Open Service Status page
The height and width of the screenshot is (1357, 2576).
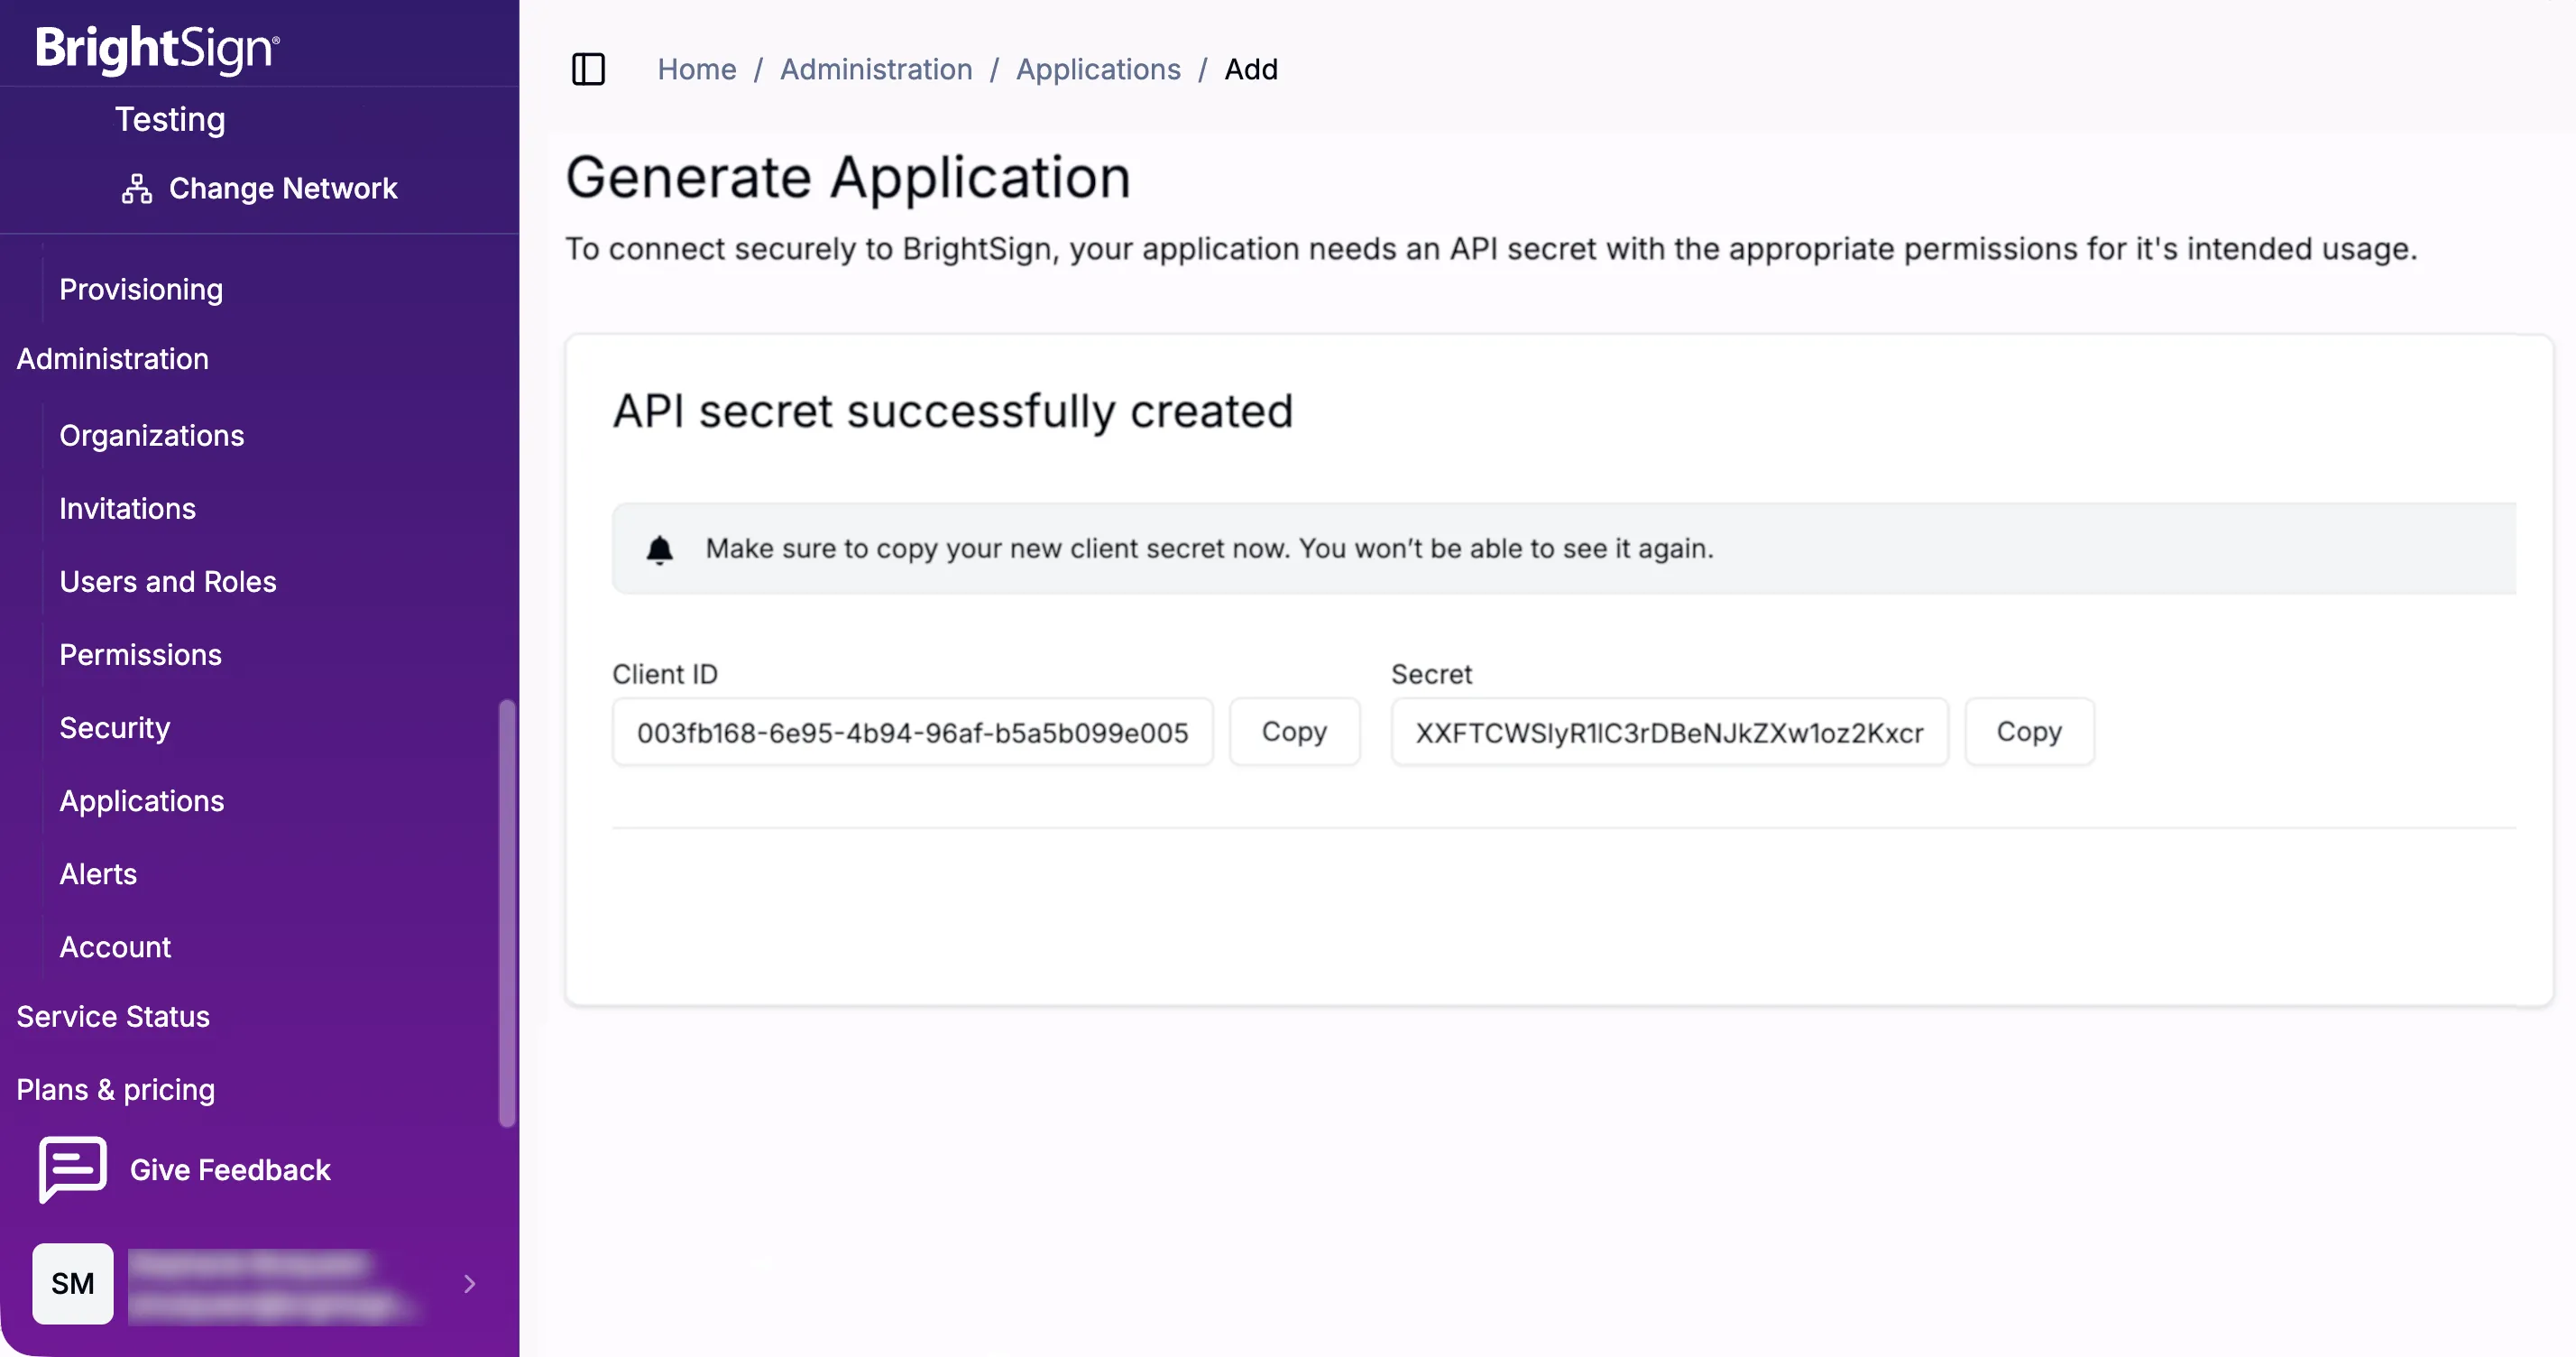(113, 1016)
